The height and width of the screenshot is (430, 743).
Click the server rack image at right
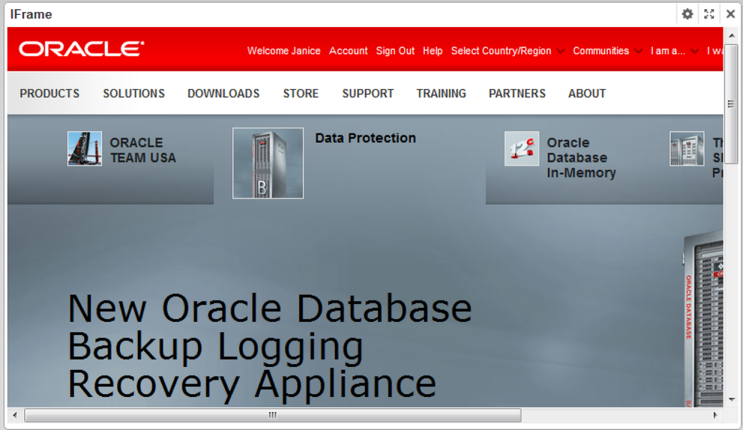pyautogui.click(x=703, y=318)
